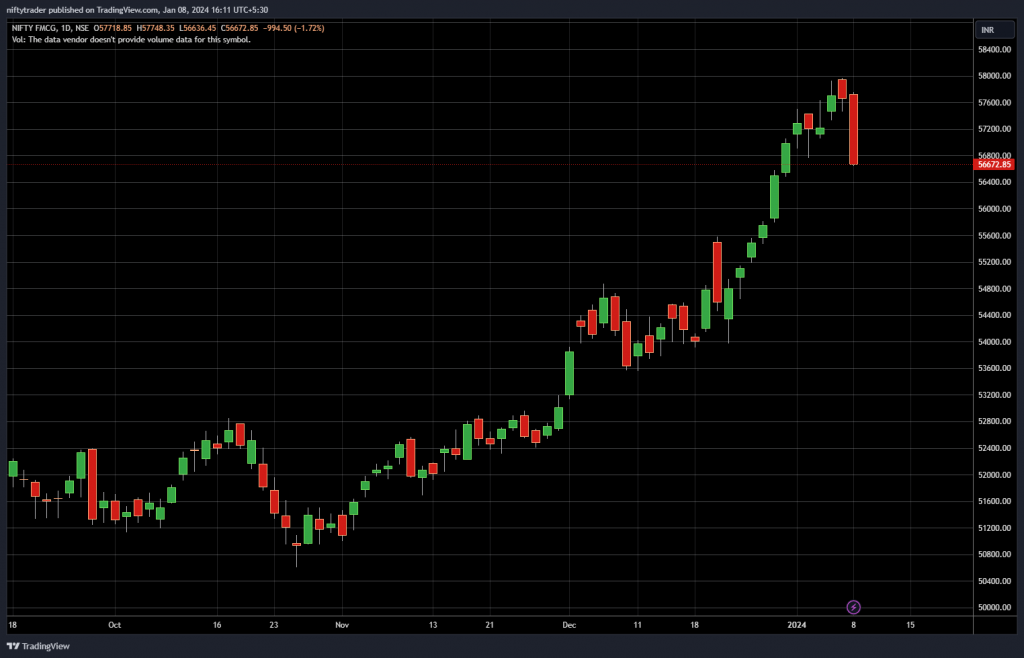Click the last large red candle on Jan 8
The height and width of the screenshot is (658, 1024).
click(x=853, y=129)
